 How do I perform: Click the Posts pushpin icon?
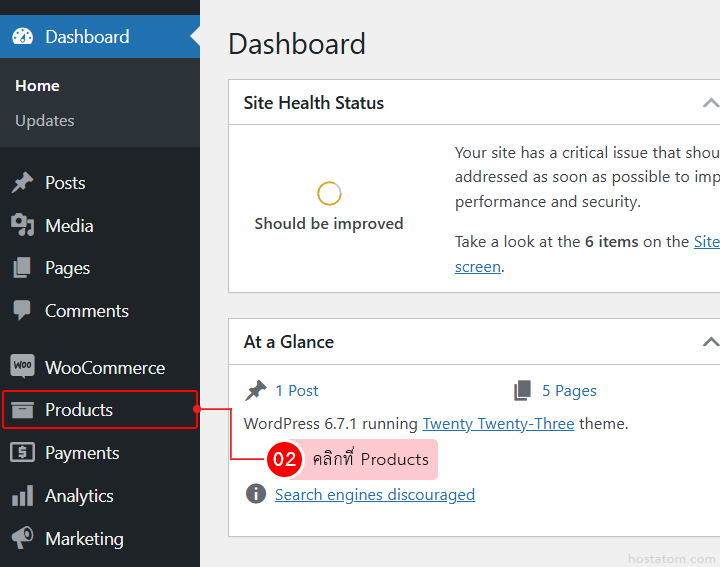(x=22, y=183)
